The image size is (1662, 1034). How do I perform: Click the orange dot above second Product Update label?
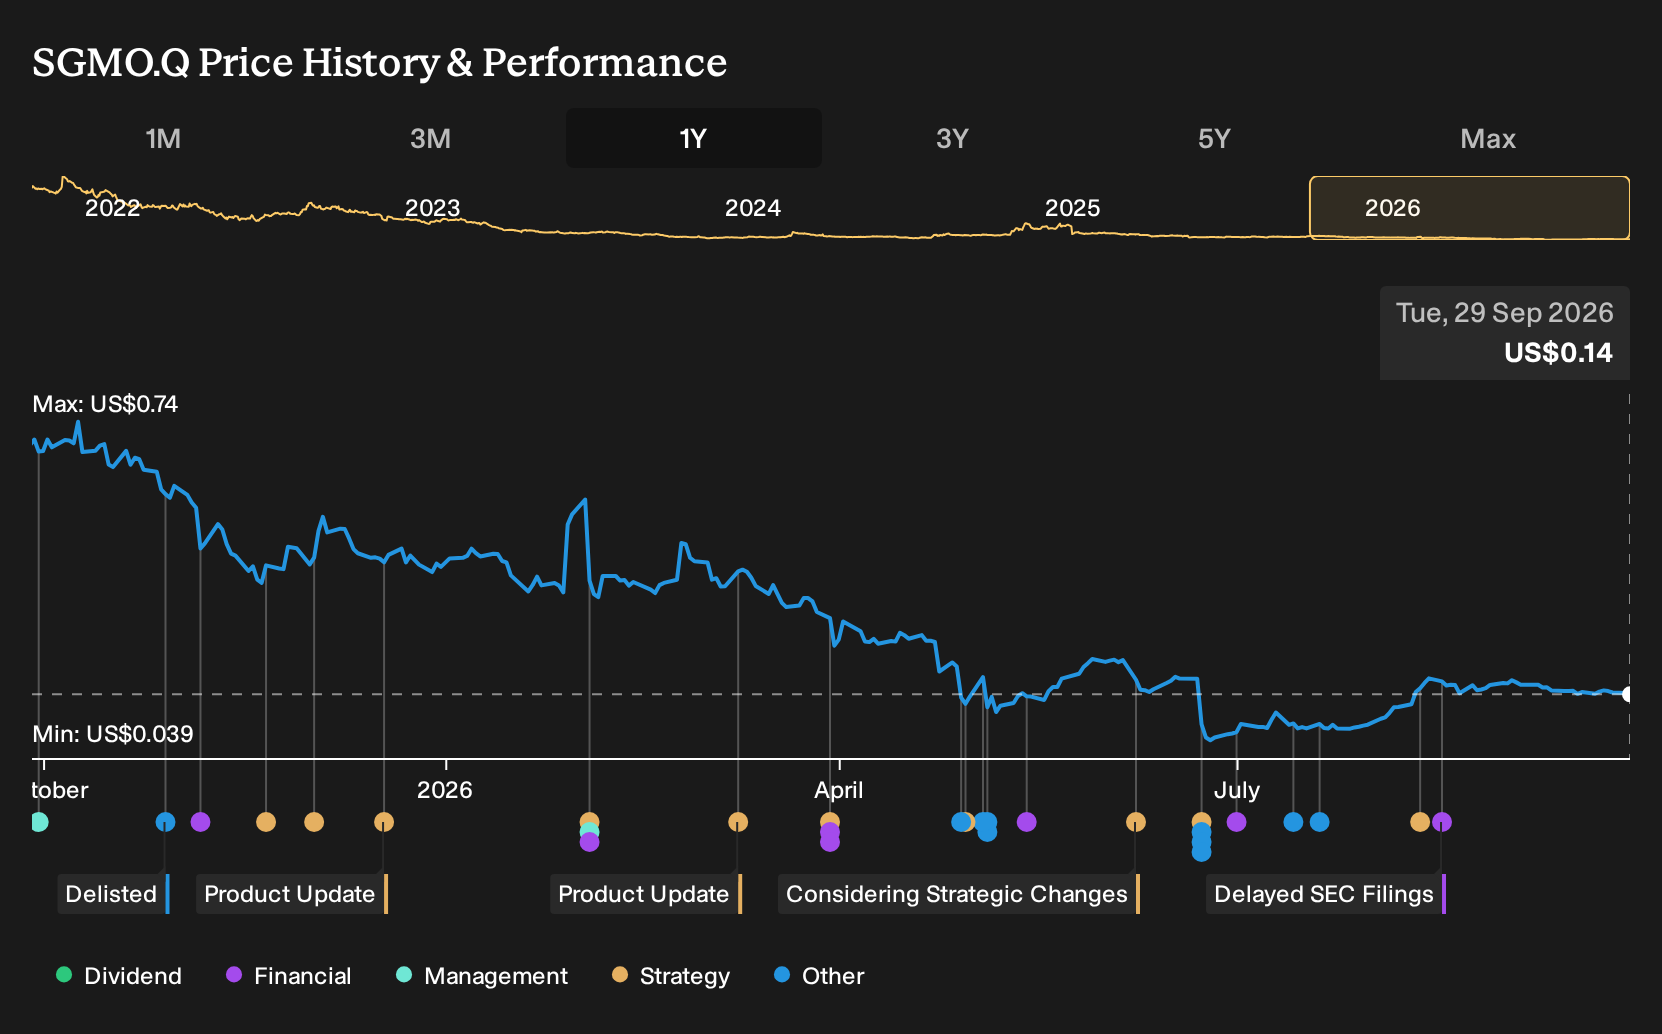(x=738, y=822)
